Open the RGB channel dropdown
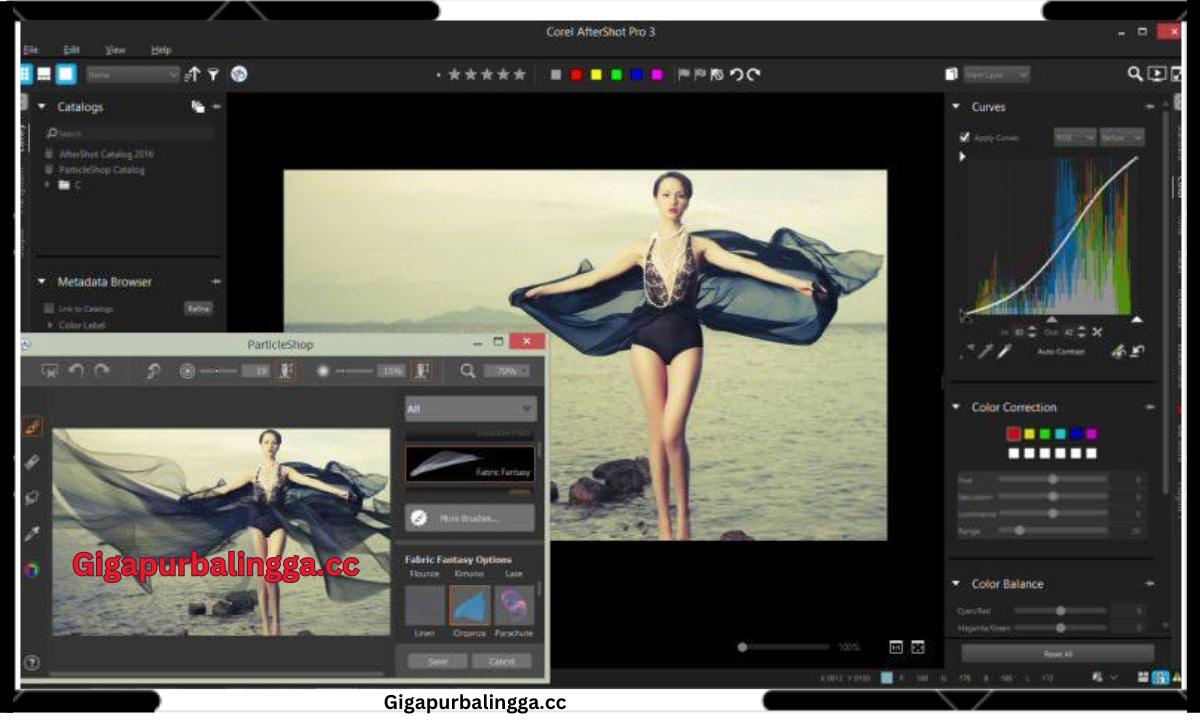The image size is (1200, 720). (1075, 137)
